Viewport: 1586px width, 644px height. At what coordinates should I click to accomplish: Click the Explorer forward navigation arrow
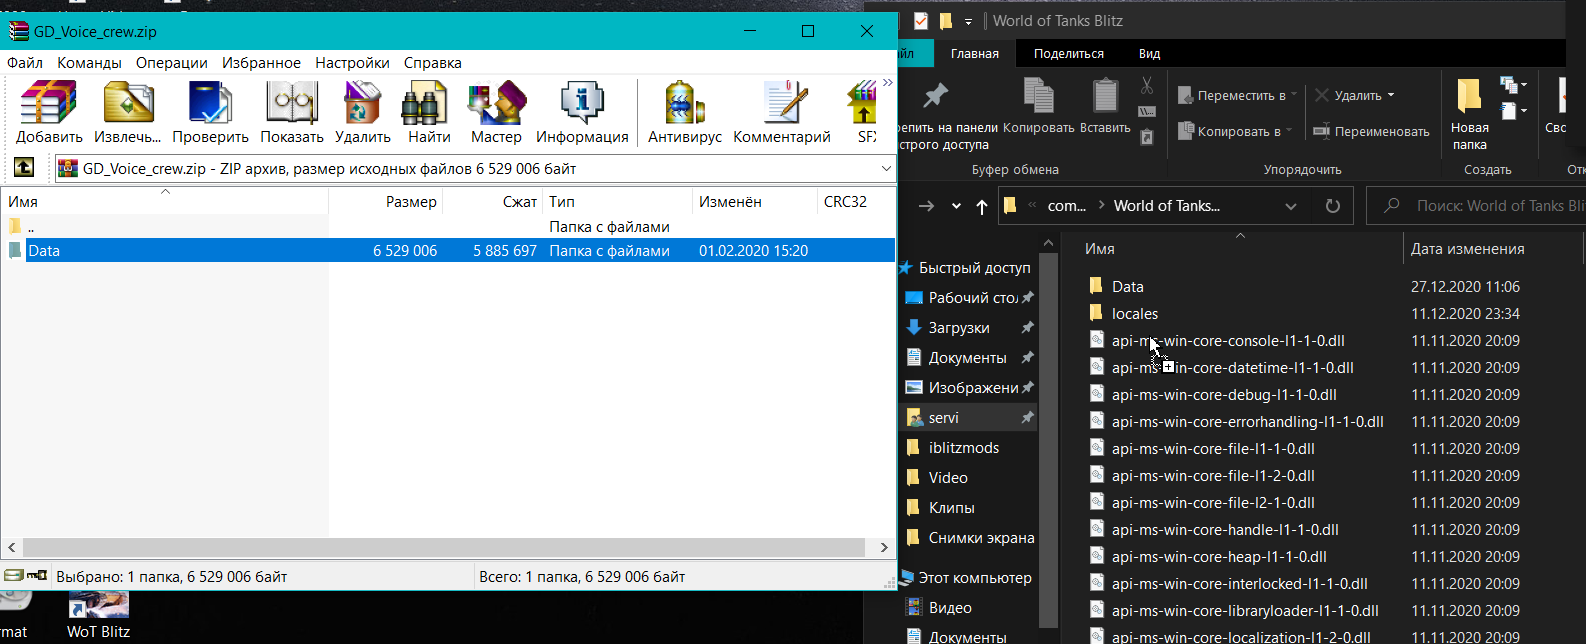[926, 206]
